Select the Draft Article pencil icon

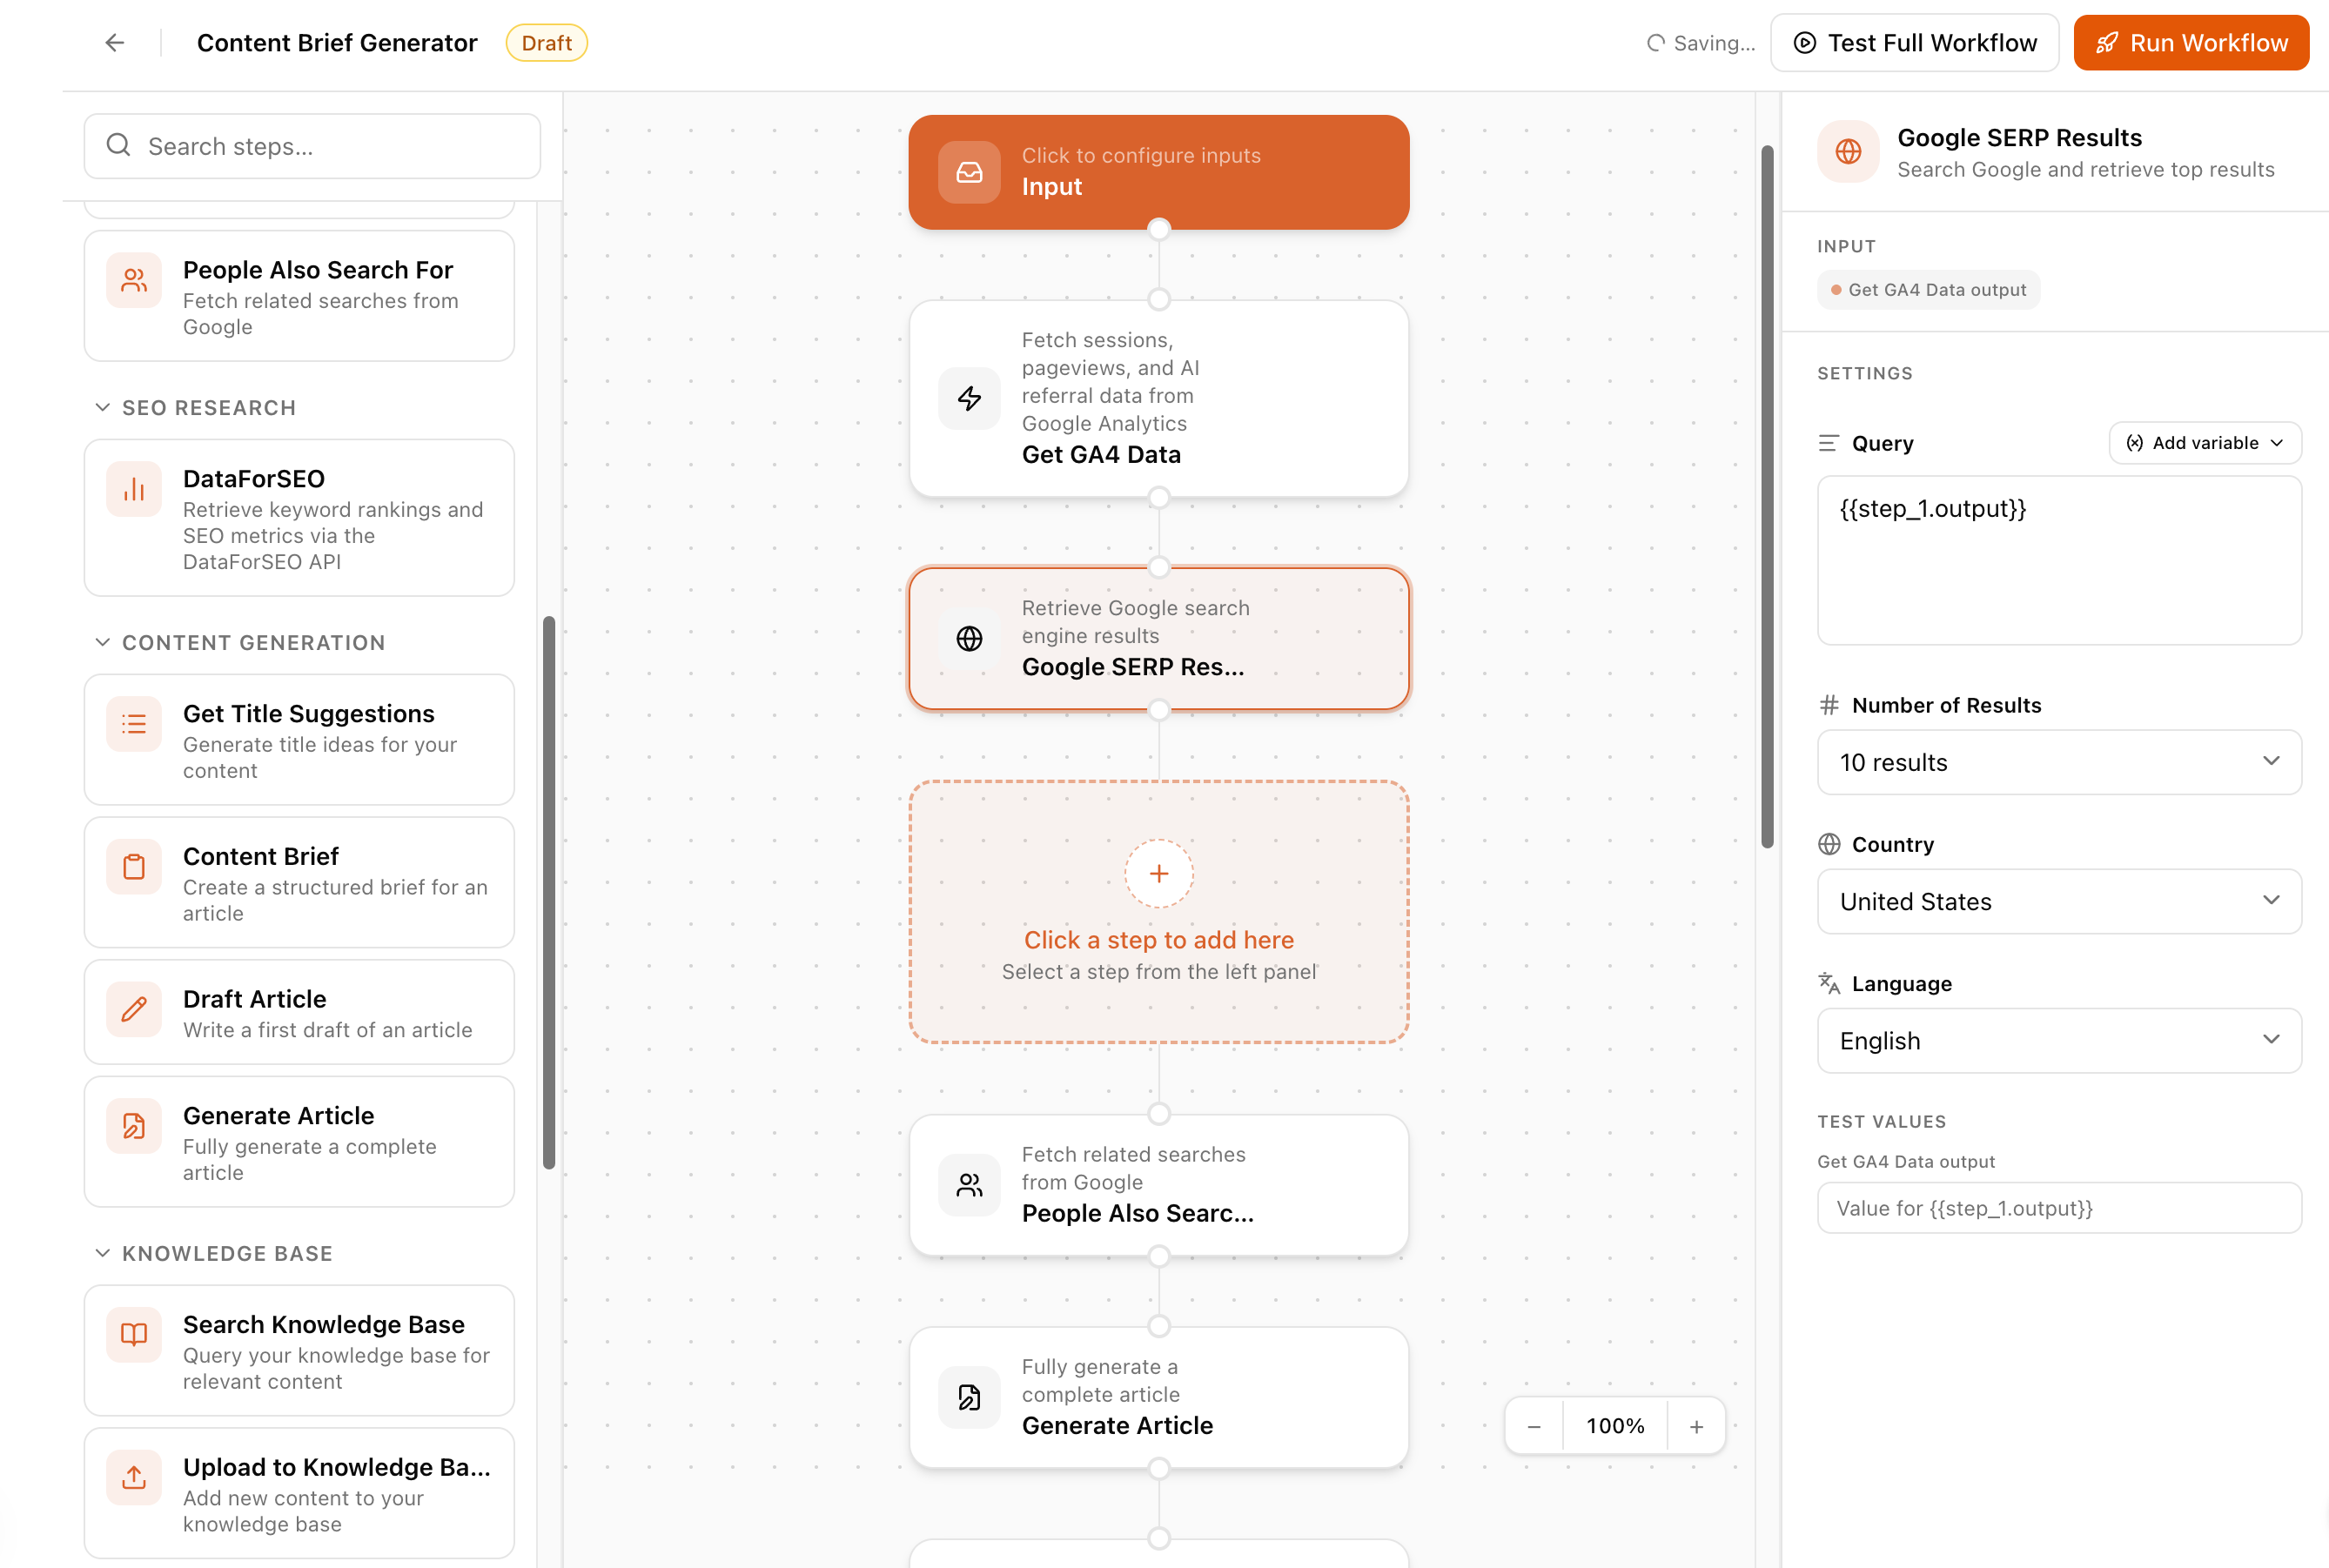pos(133,1009)
